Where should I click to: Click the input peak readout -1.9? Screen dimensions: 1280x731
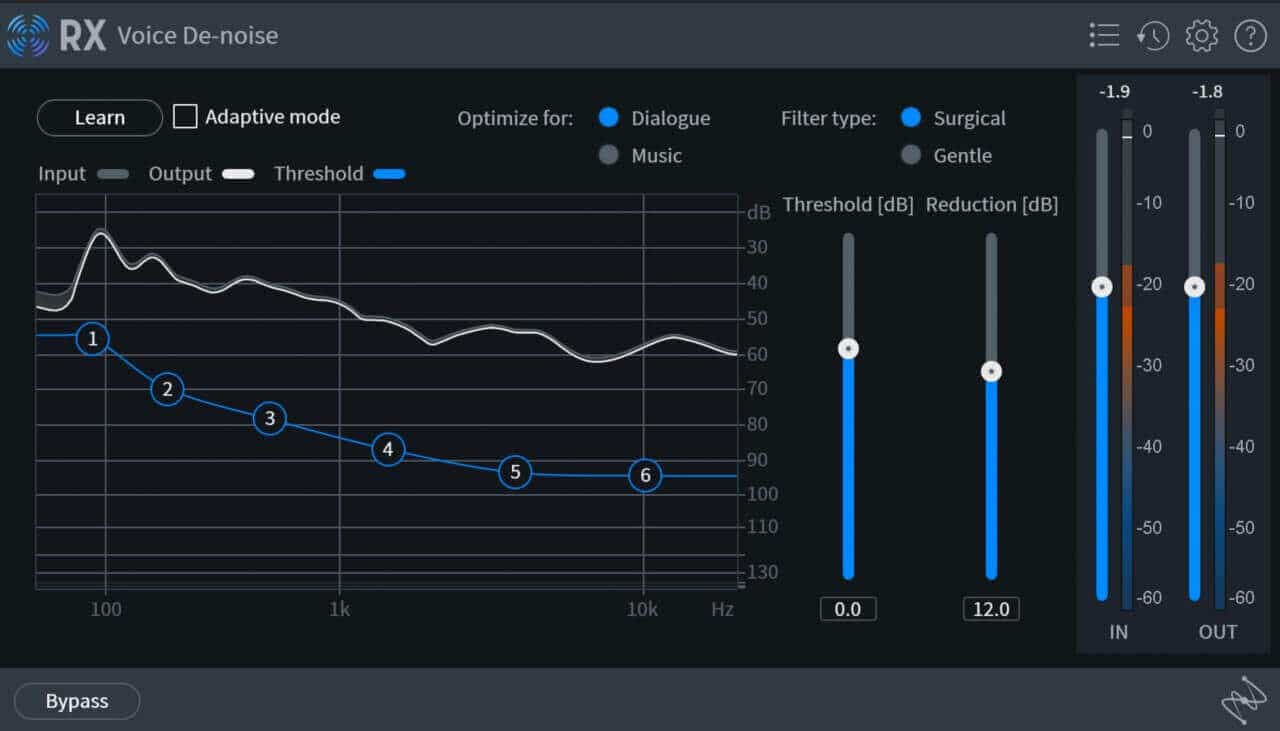[1114, 92]
